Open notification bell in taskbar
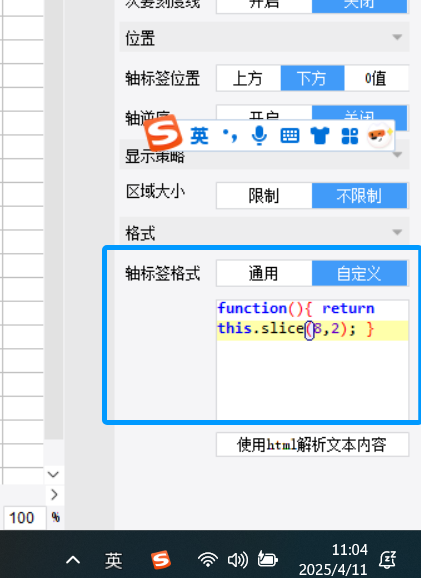Screen dimensions: 421x578 pos(388,560)
